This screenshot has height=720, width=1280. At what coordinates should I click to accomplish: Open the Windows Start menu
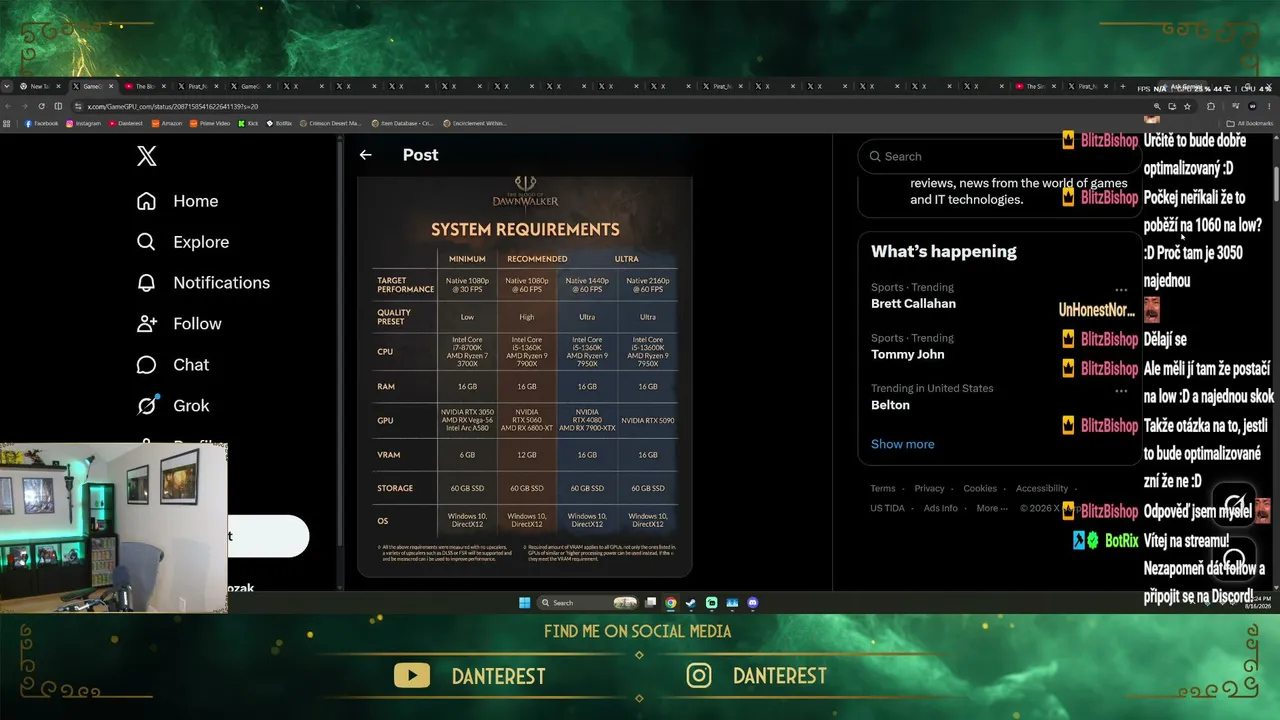(x=524, y=603)
